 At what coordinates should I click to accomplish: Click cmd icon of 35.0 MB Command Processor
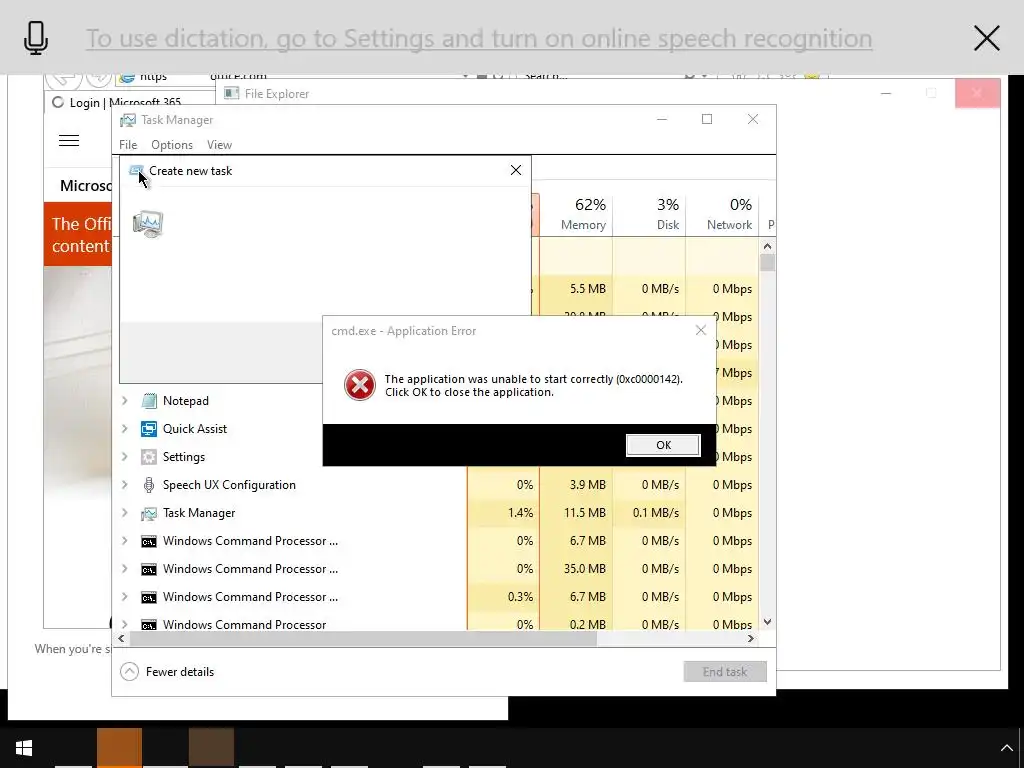click(149, 569)
